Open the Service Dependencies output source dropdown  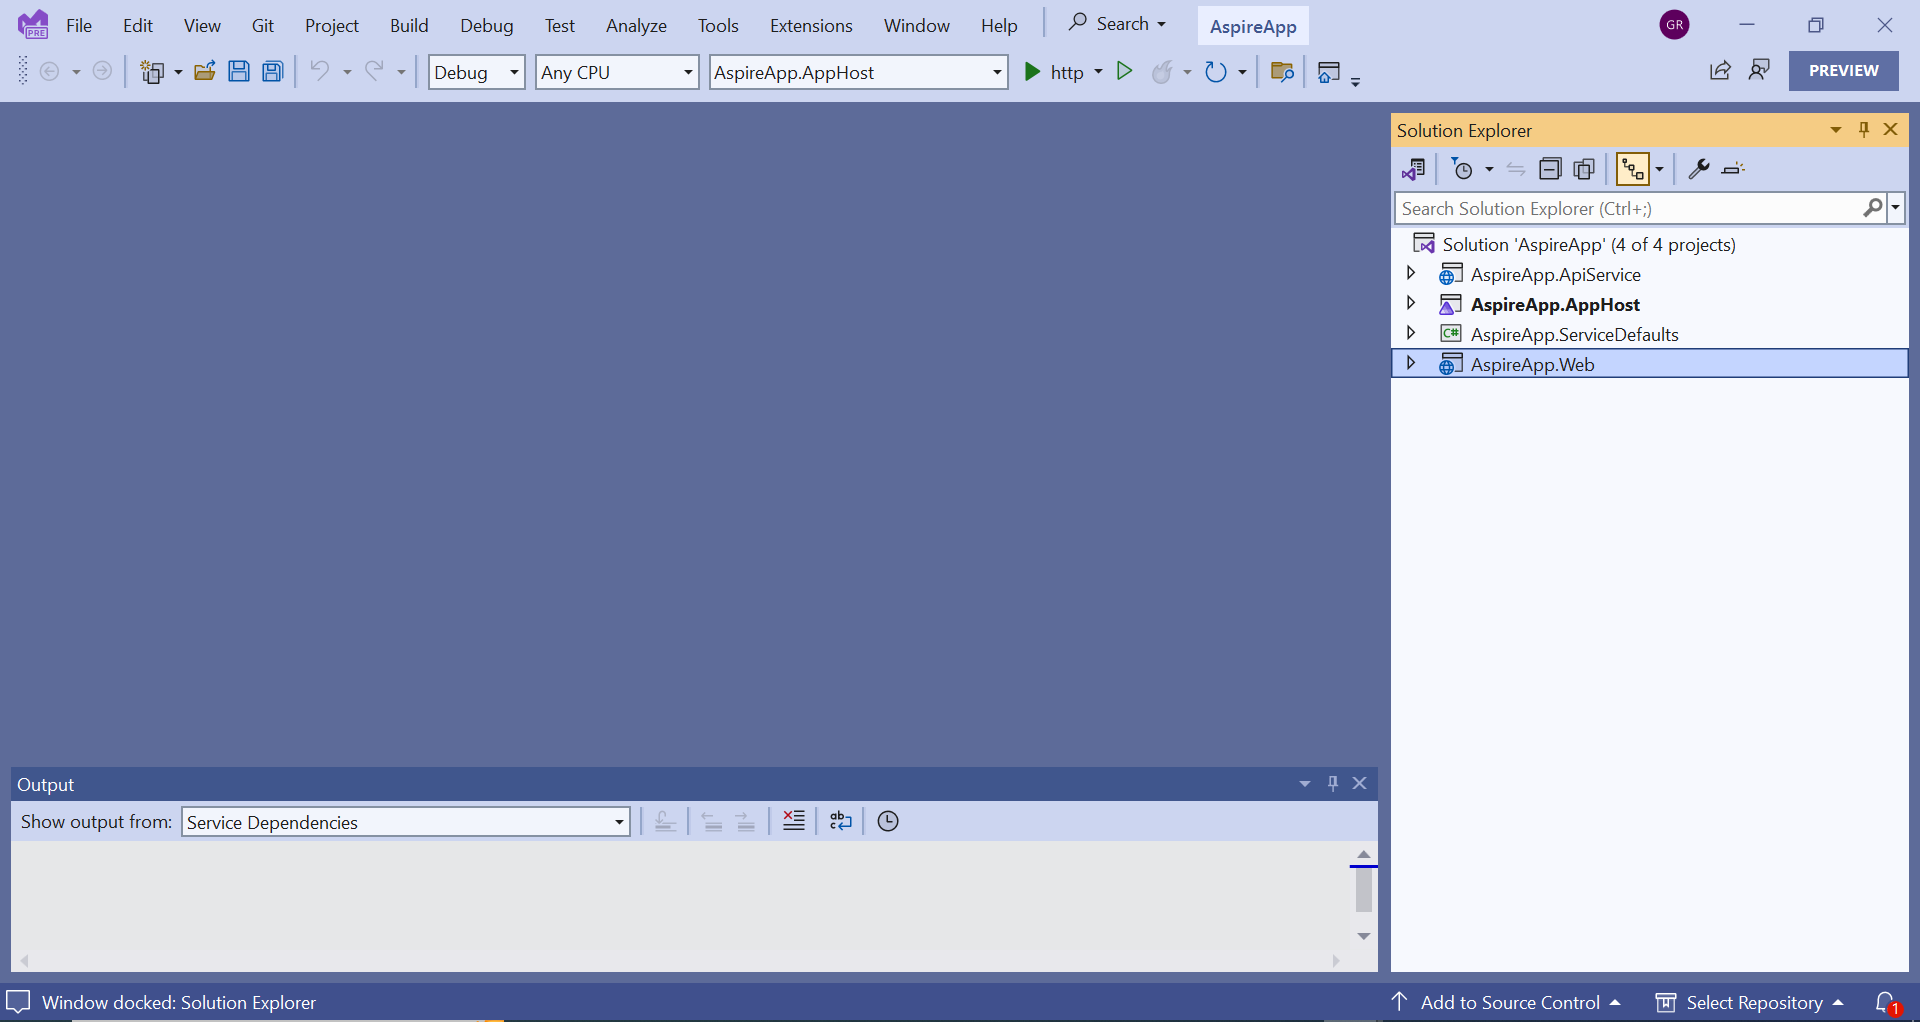[405, 822]
